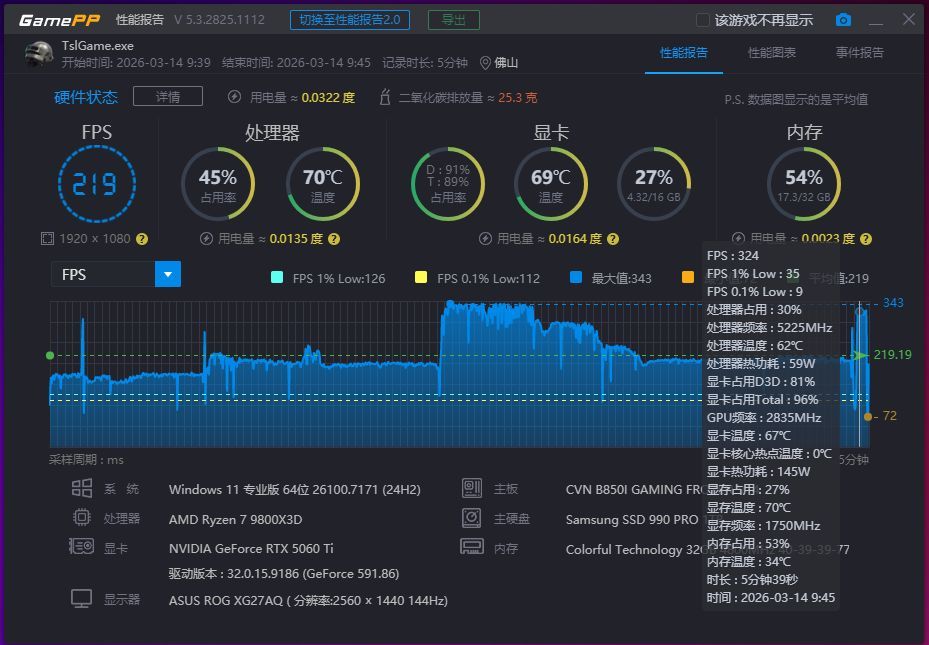Click the processor chip icon
Viewport: 929px width, 645px height.
[82, 518]
